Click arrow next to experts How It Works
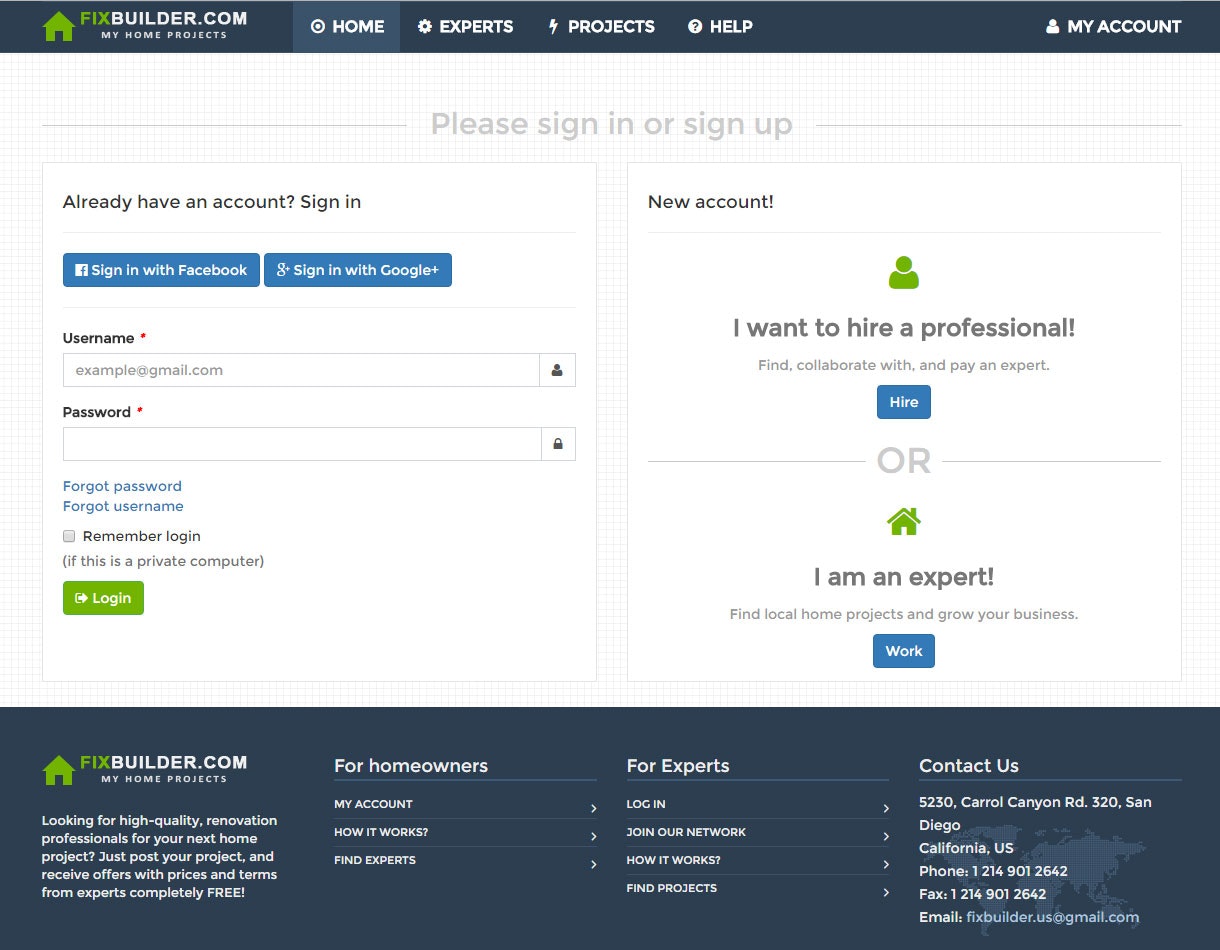This screenshot has width=1220, height=950. click(885, 864)
